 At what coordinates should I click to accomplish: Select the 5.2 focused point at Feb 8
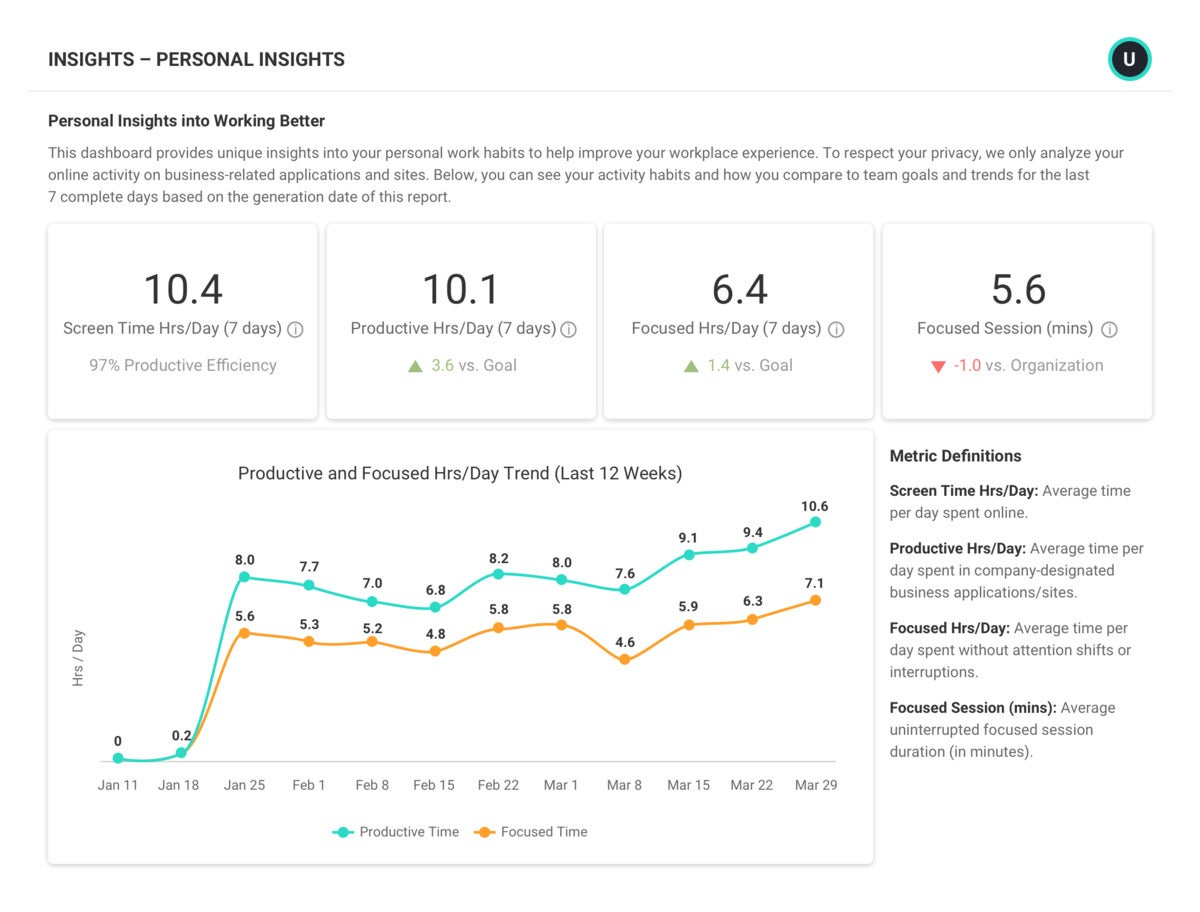pos(372,642)
